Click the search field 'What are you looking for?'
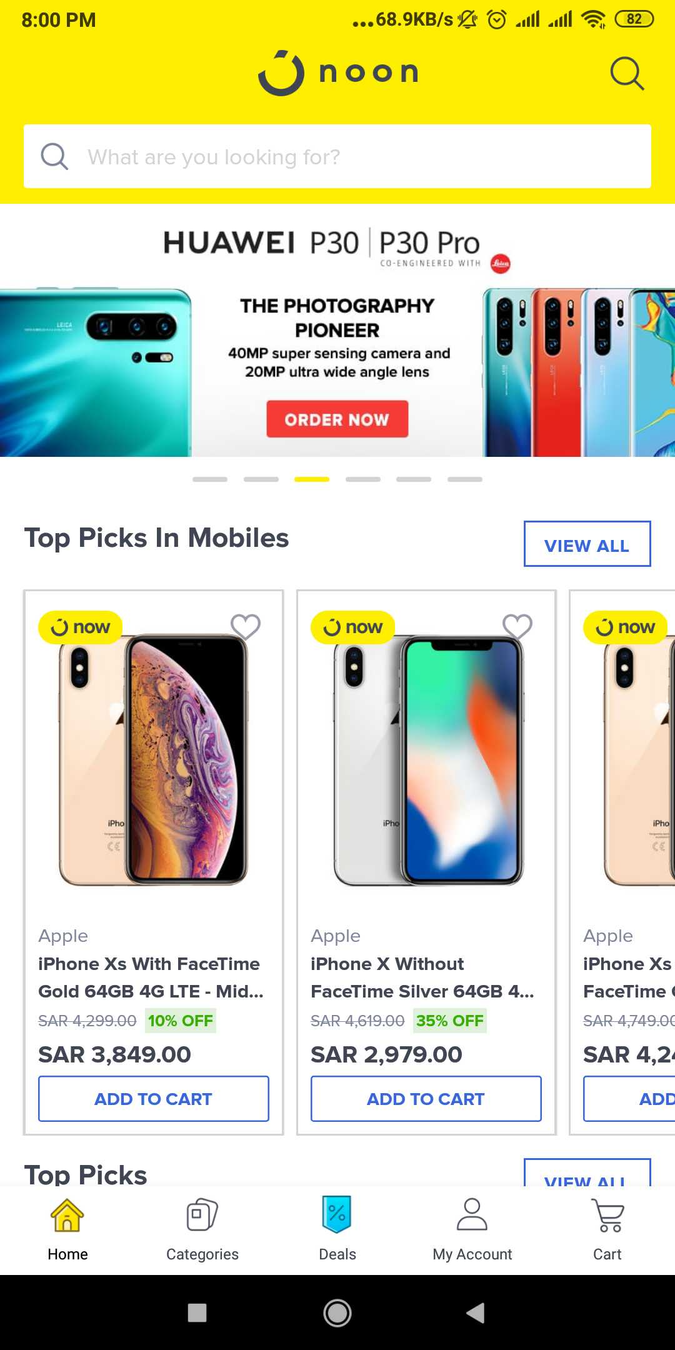675x1350 pixels. coord(337,156)
